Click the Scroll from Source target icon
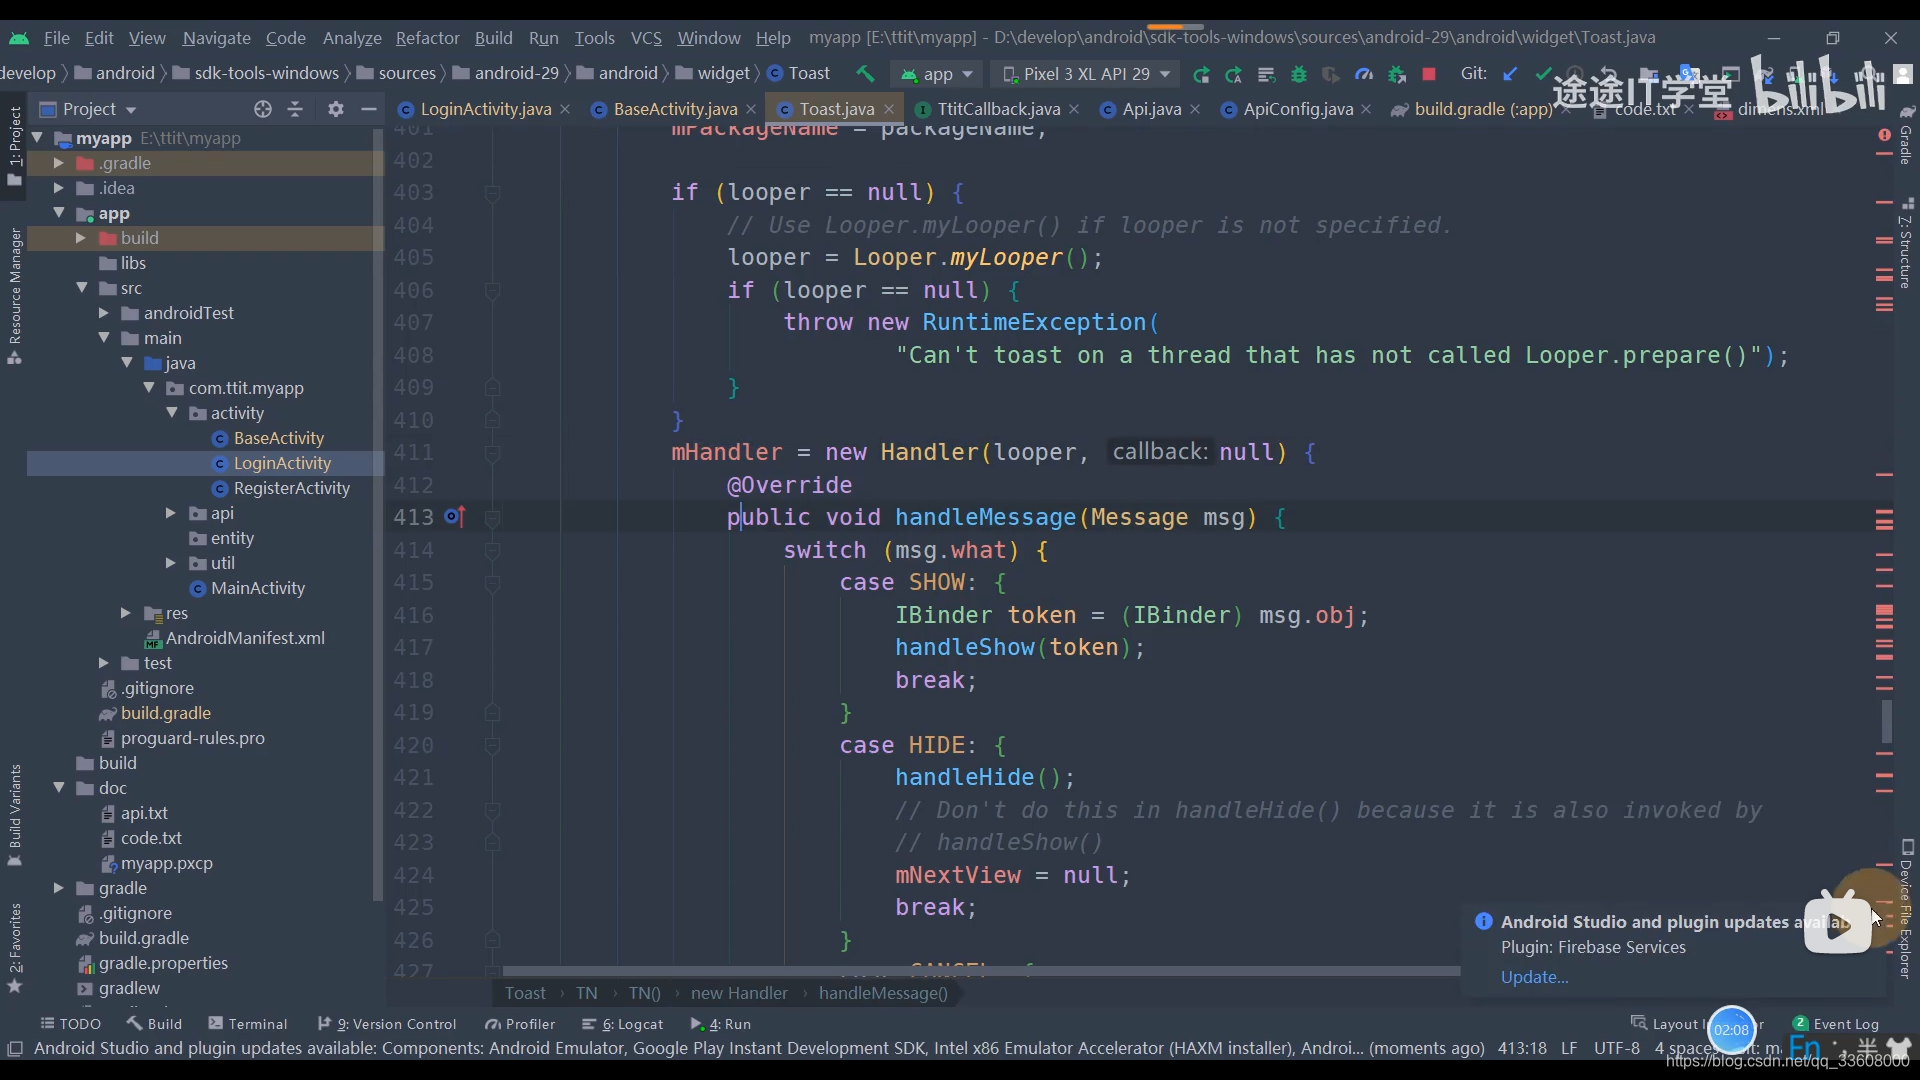The image size is (1920, 1080). pos(263,109)
